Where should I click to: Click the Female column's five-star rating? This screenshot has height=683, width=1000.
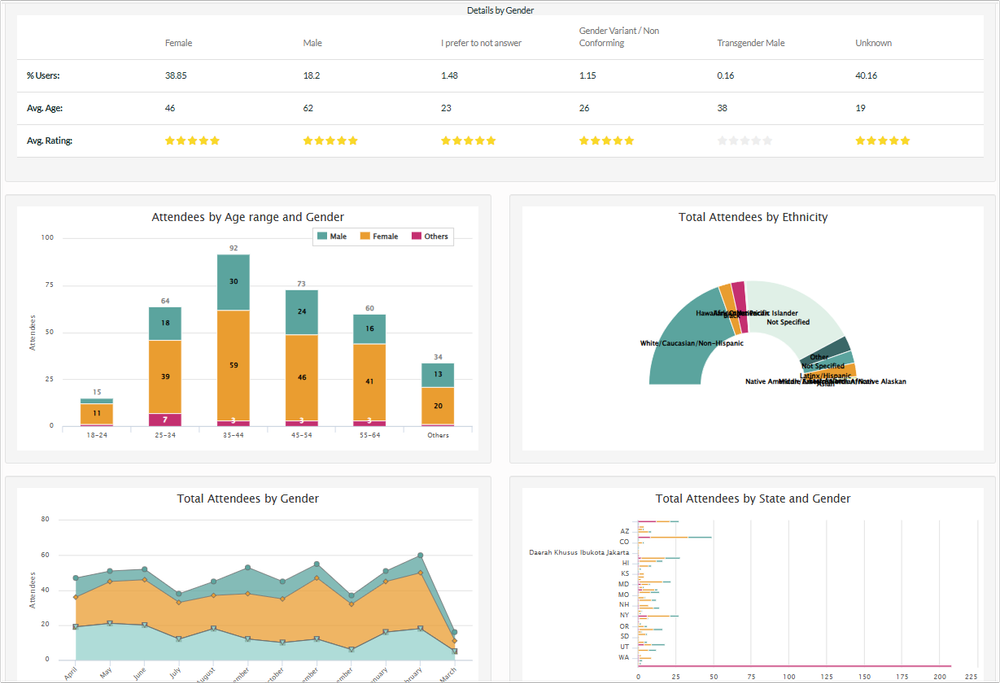[192, 140]
